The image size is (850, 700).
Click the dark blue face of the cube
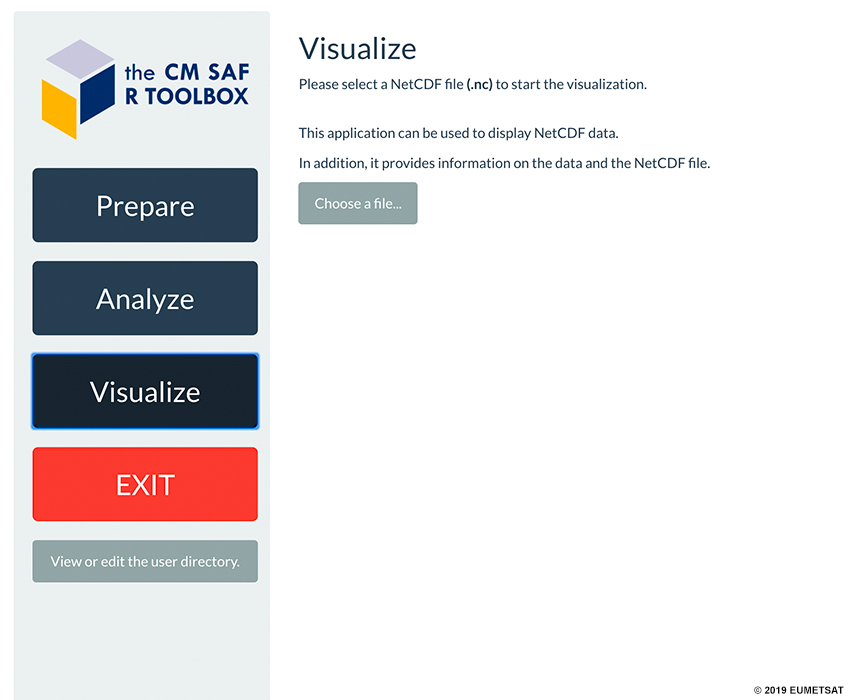coord(98,95)
